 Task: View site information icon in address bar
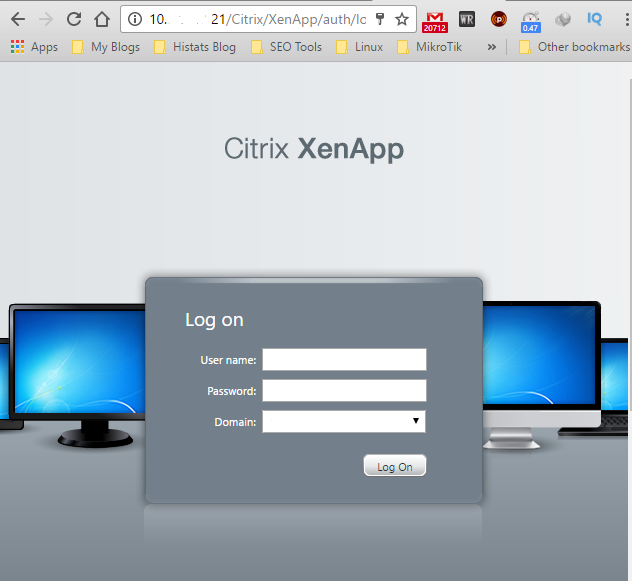135,19
